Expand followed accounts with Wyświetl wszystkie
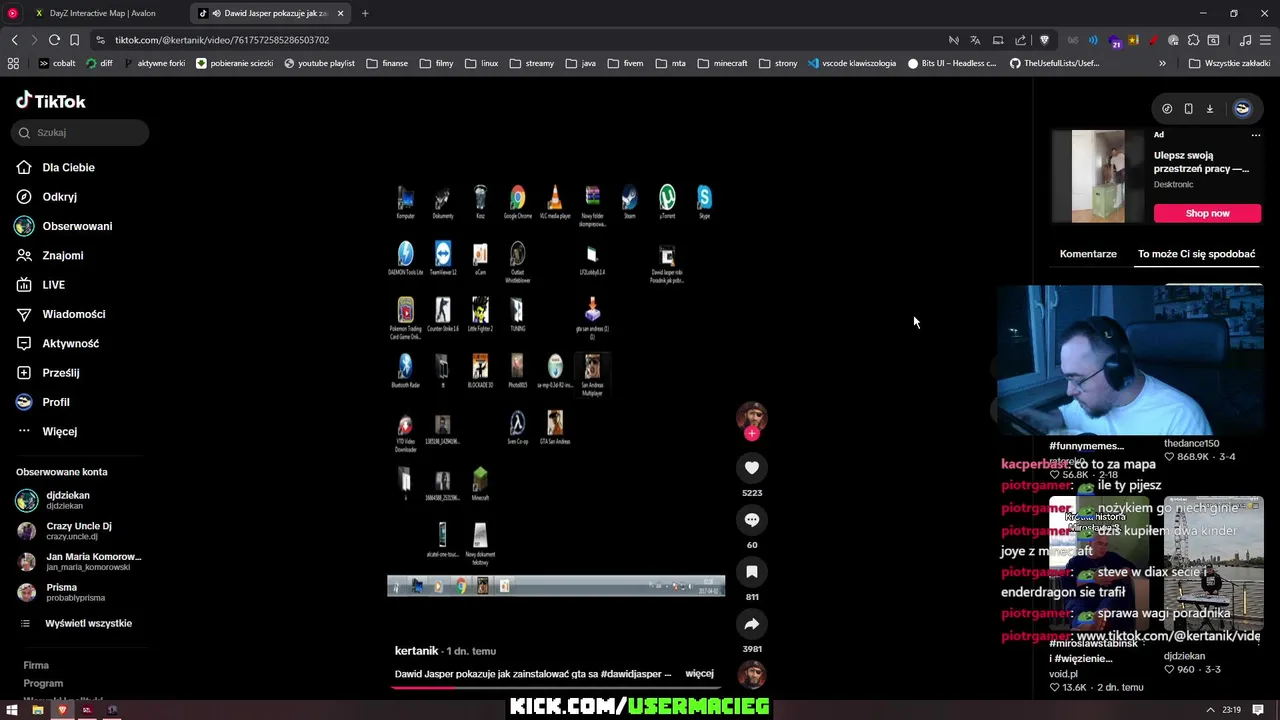Screen dimensions: 1280x720 [88, 623]
